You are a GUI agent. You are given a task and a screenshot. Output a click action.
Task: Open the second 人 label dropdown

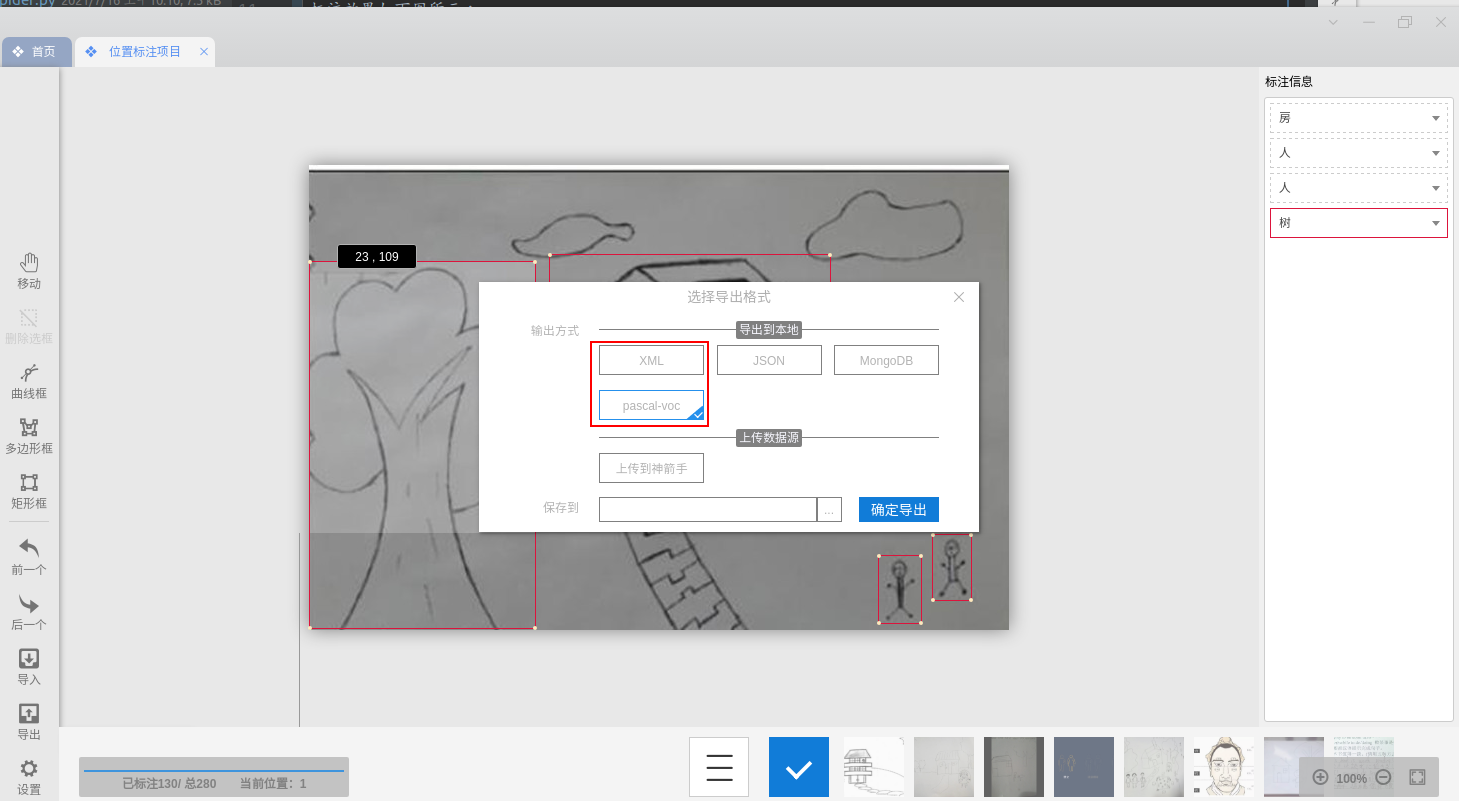[x=1359, y=188]
